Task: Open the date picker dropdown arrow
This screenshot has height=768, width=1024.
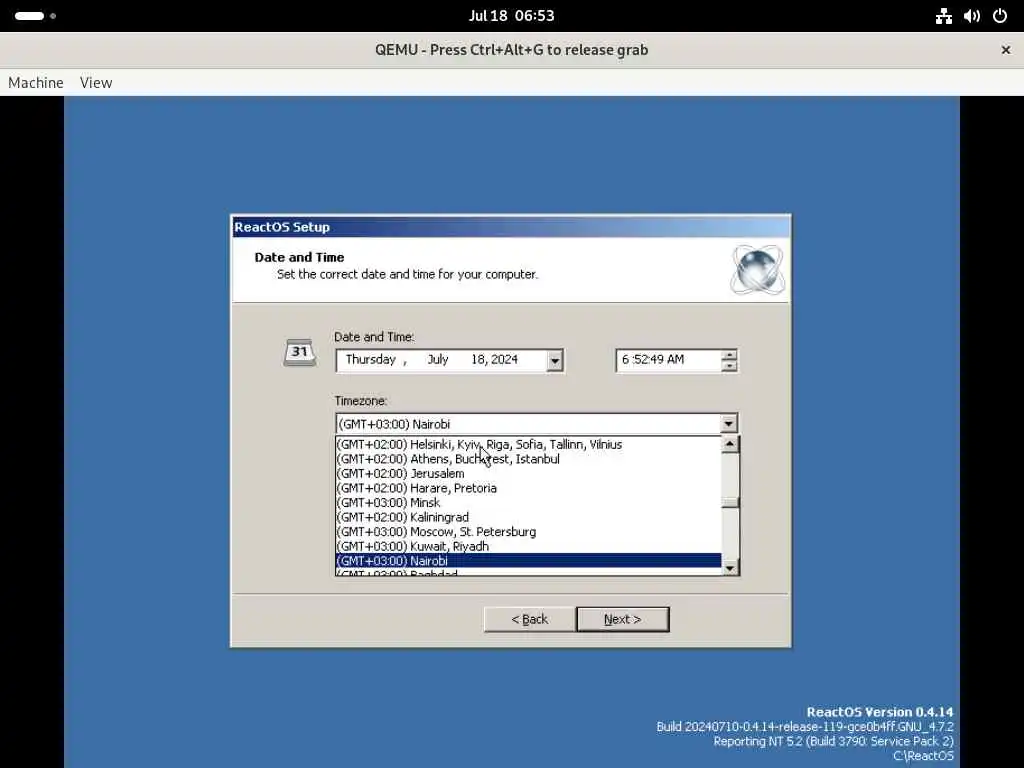Action: click(x=554, y=360)
